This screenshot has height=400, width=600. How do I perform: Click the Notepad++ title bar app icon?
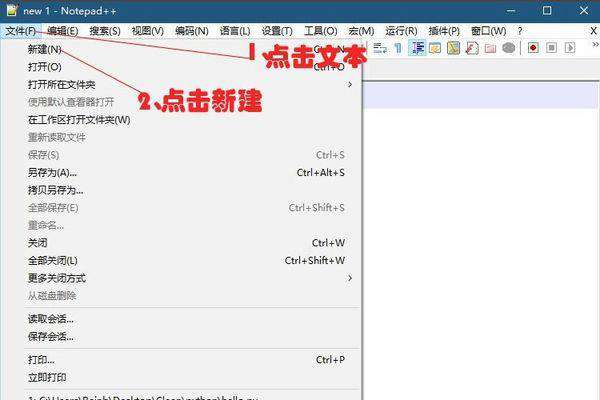12,10
